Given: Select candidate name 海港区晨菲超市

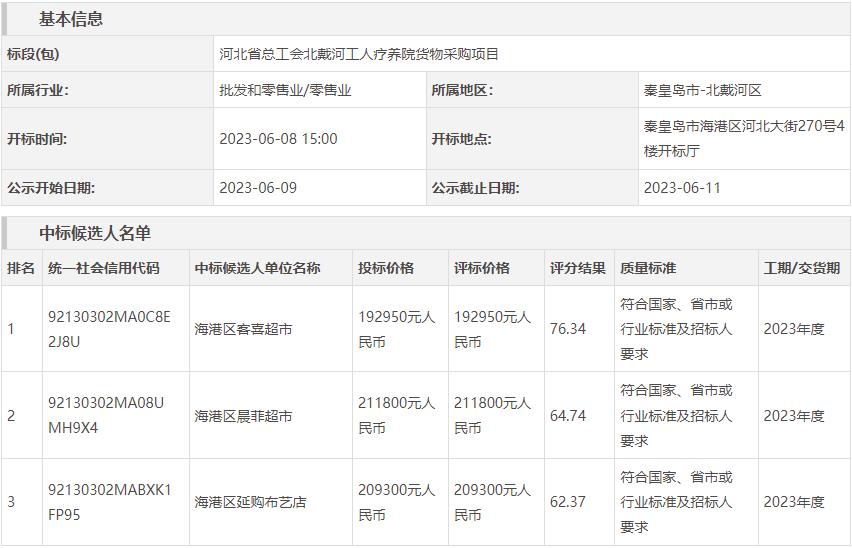Looking at the screenshot, I should (243, 416).
